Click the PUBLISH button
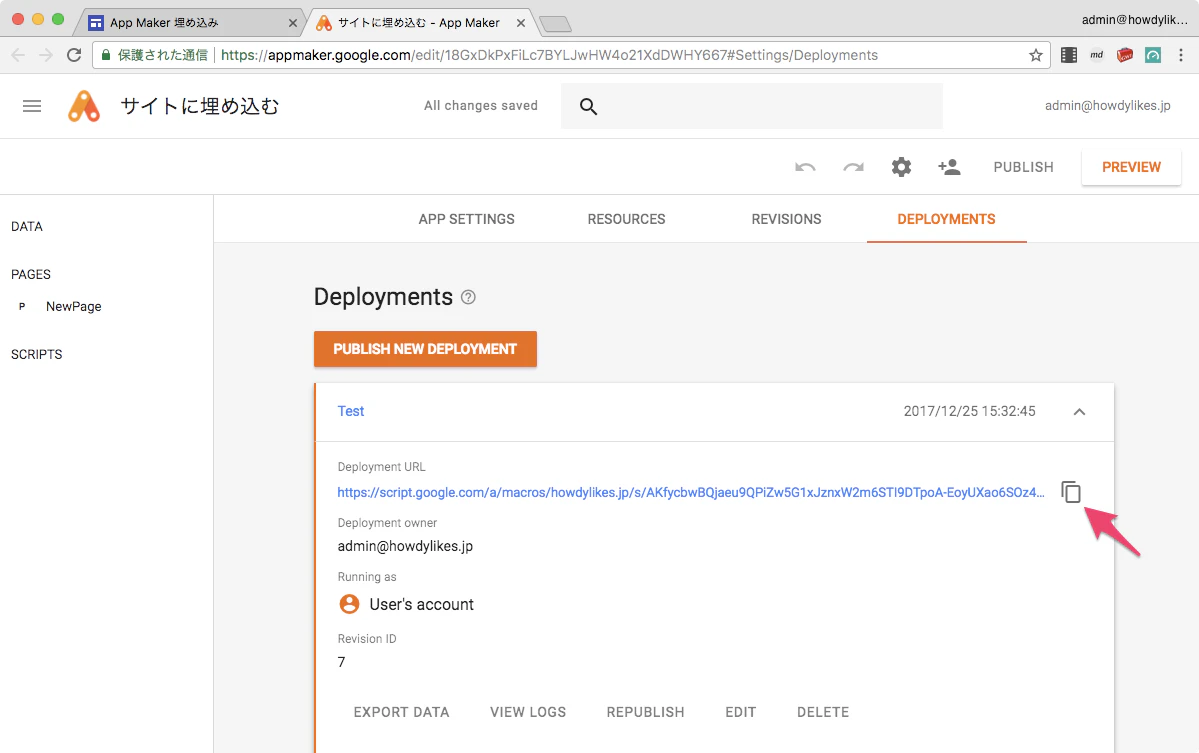 tap(1023, 167)
